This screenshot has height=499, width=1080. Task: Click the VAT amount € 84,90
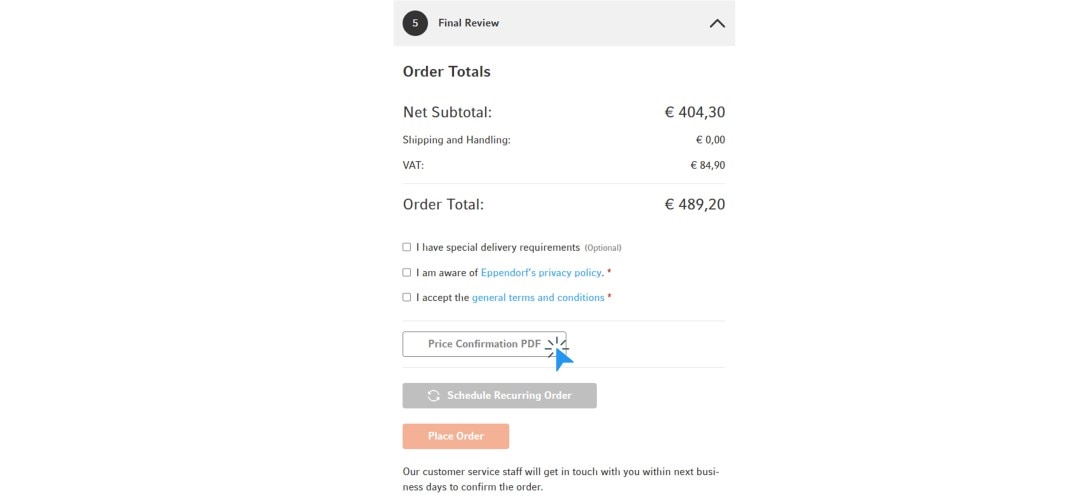coord(707,165)
